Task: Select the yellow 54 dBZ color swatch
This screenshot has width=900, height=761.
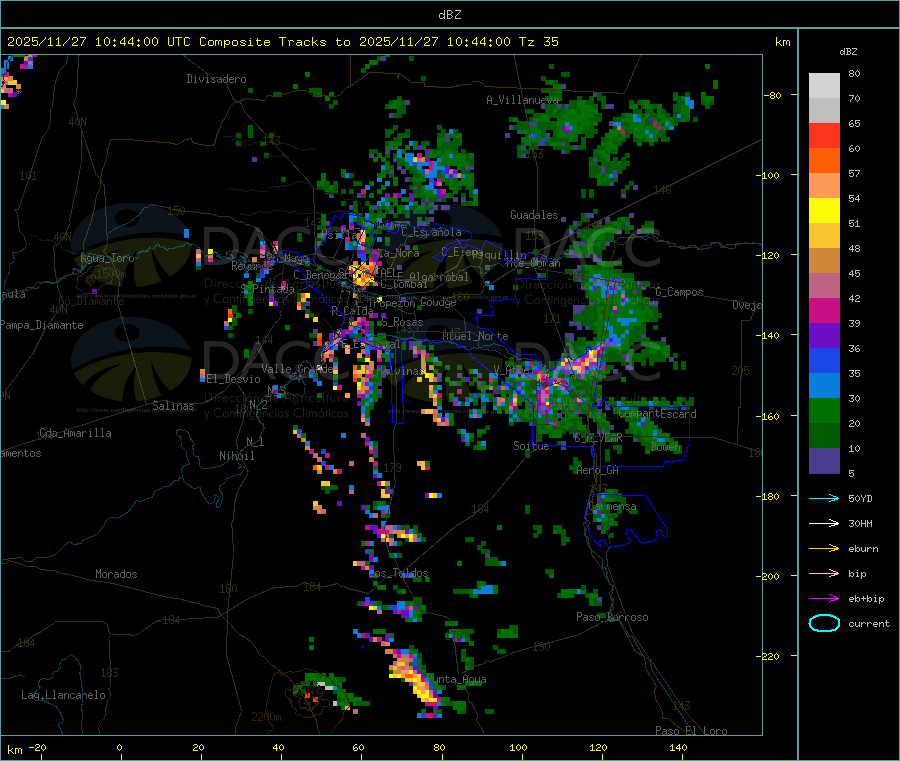Action: point(824,211)
